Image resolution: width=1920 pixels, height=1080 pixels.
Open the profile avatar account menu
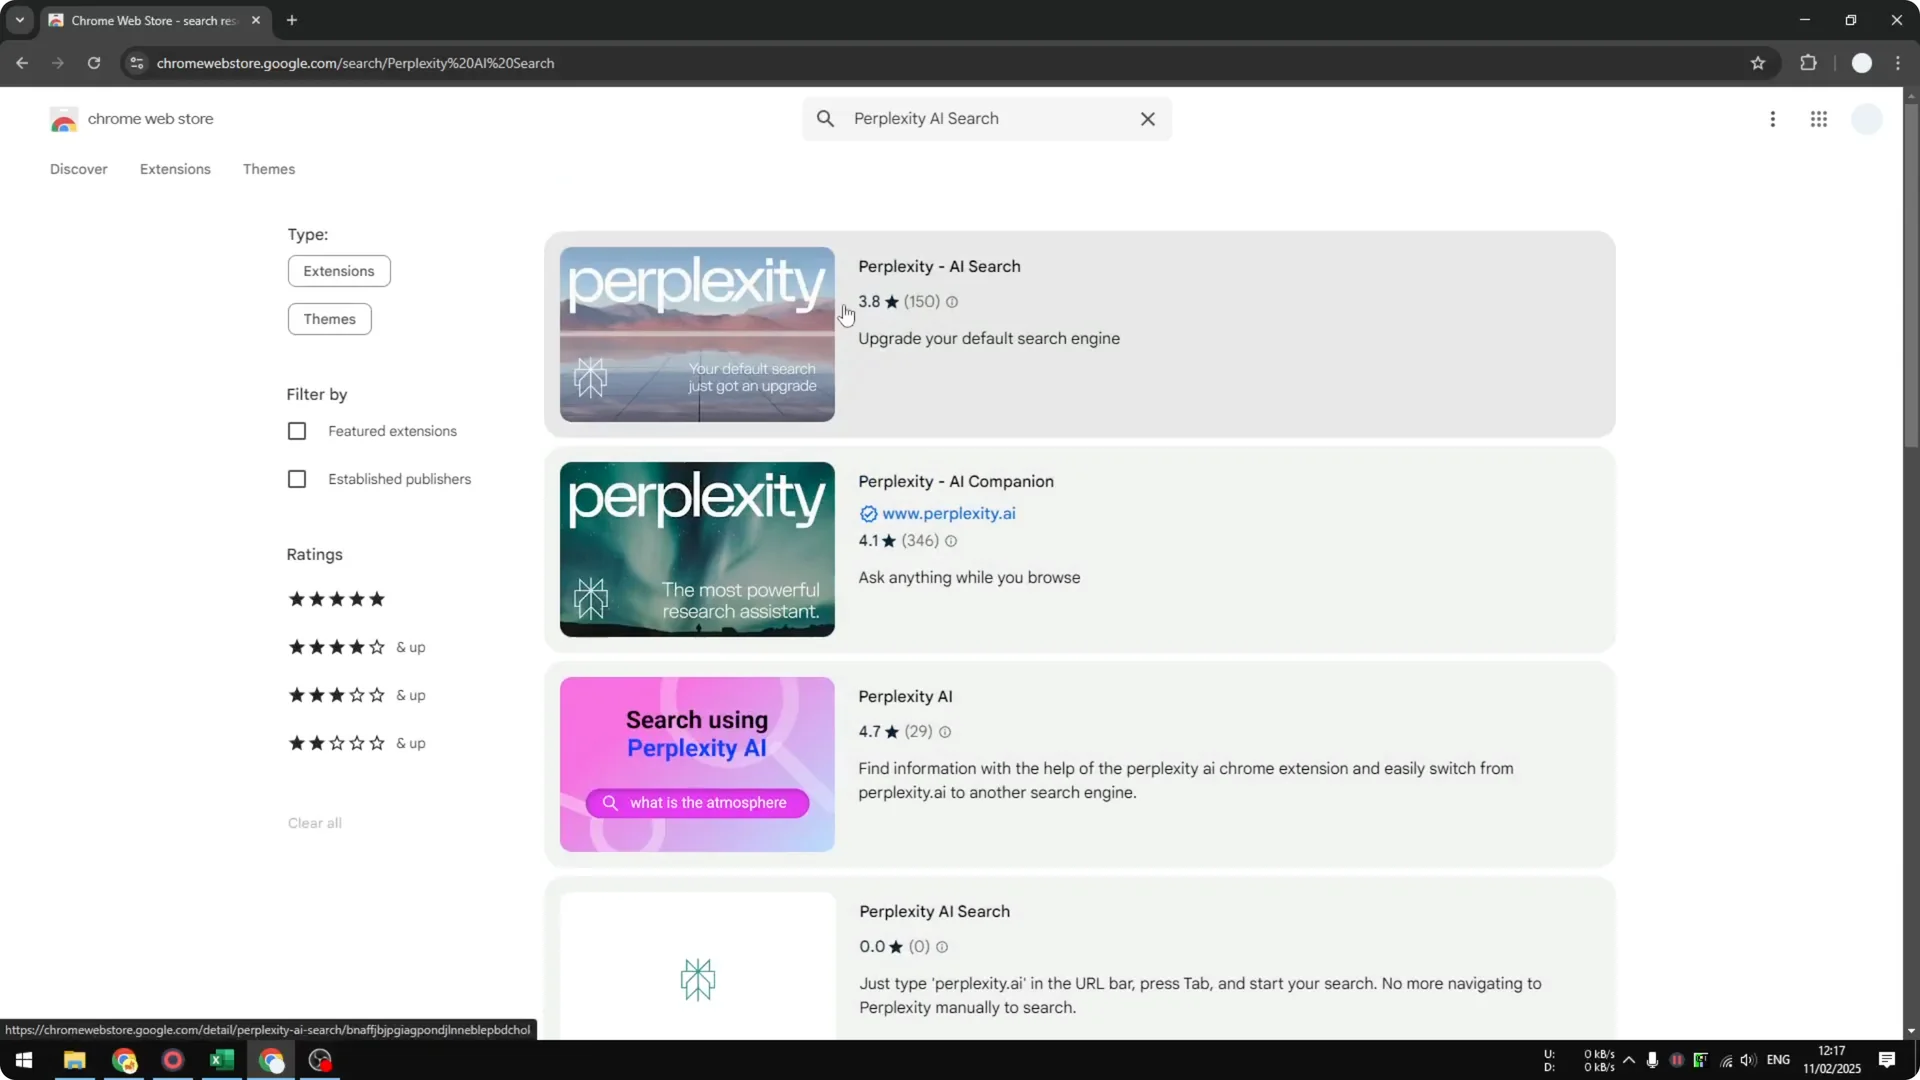click(1866, 118)
